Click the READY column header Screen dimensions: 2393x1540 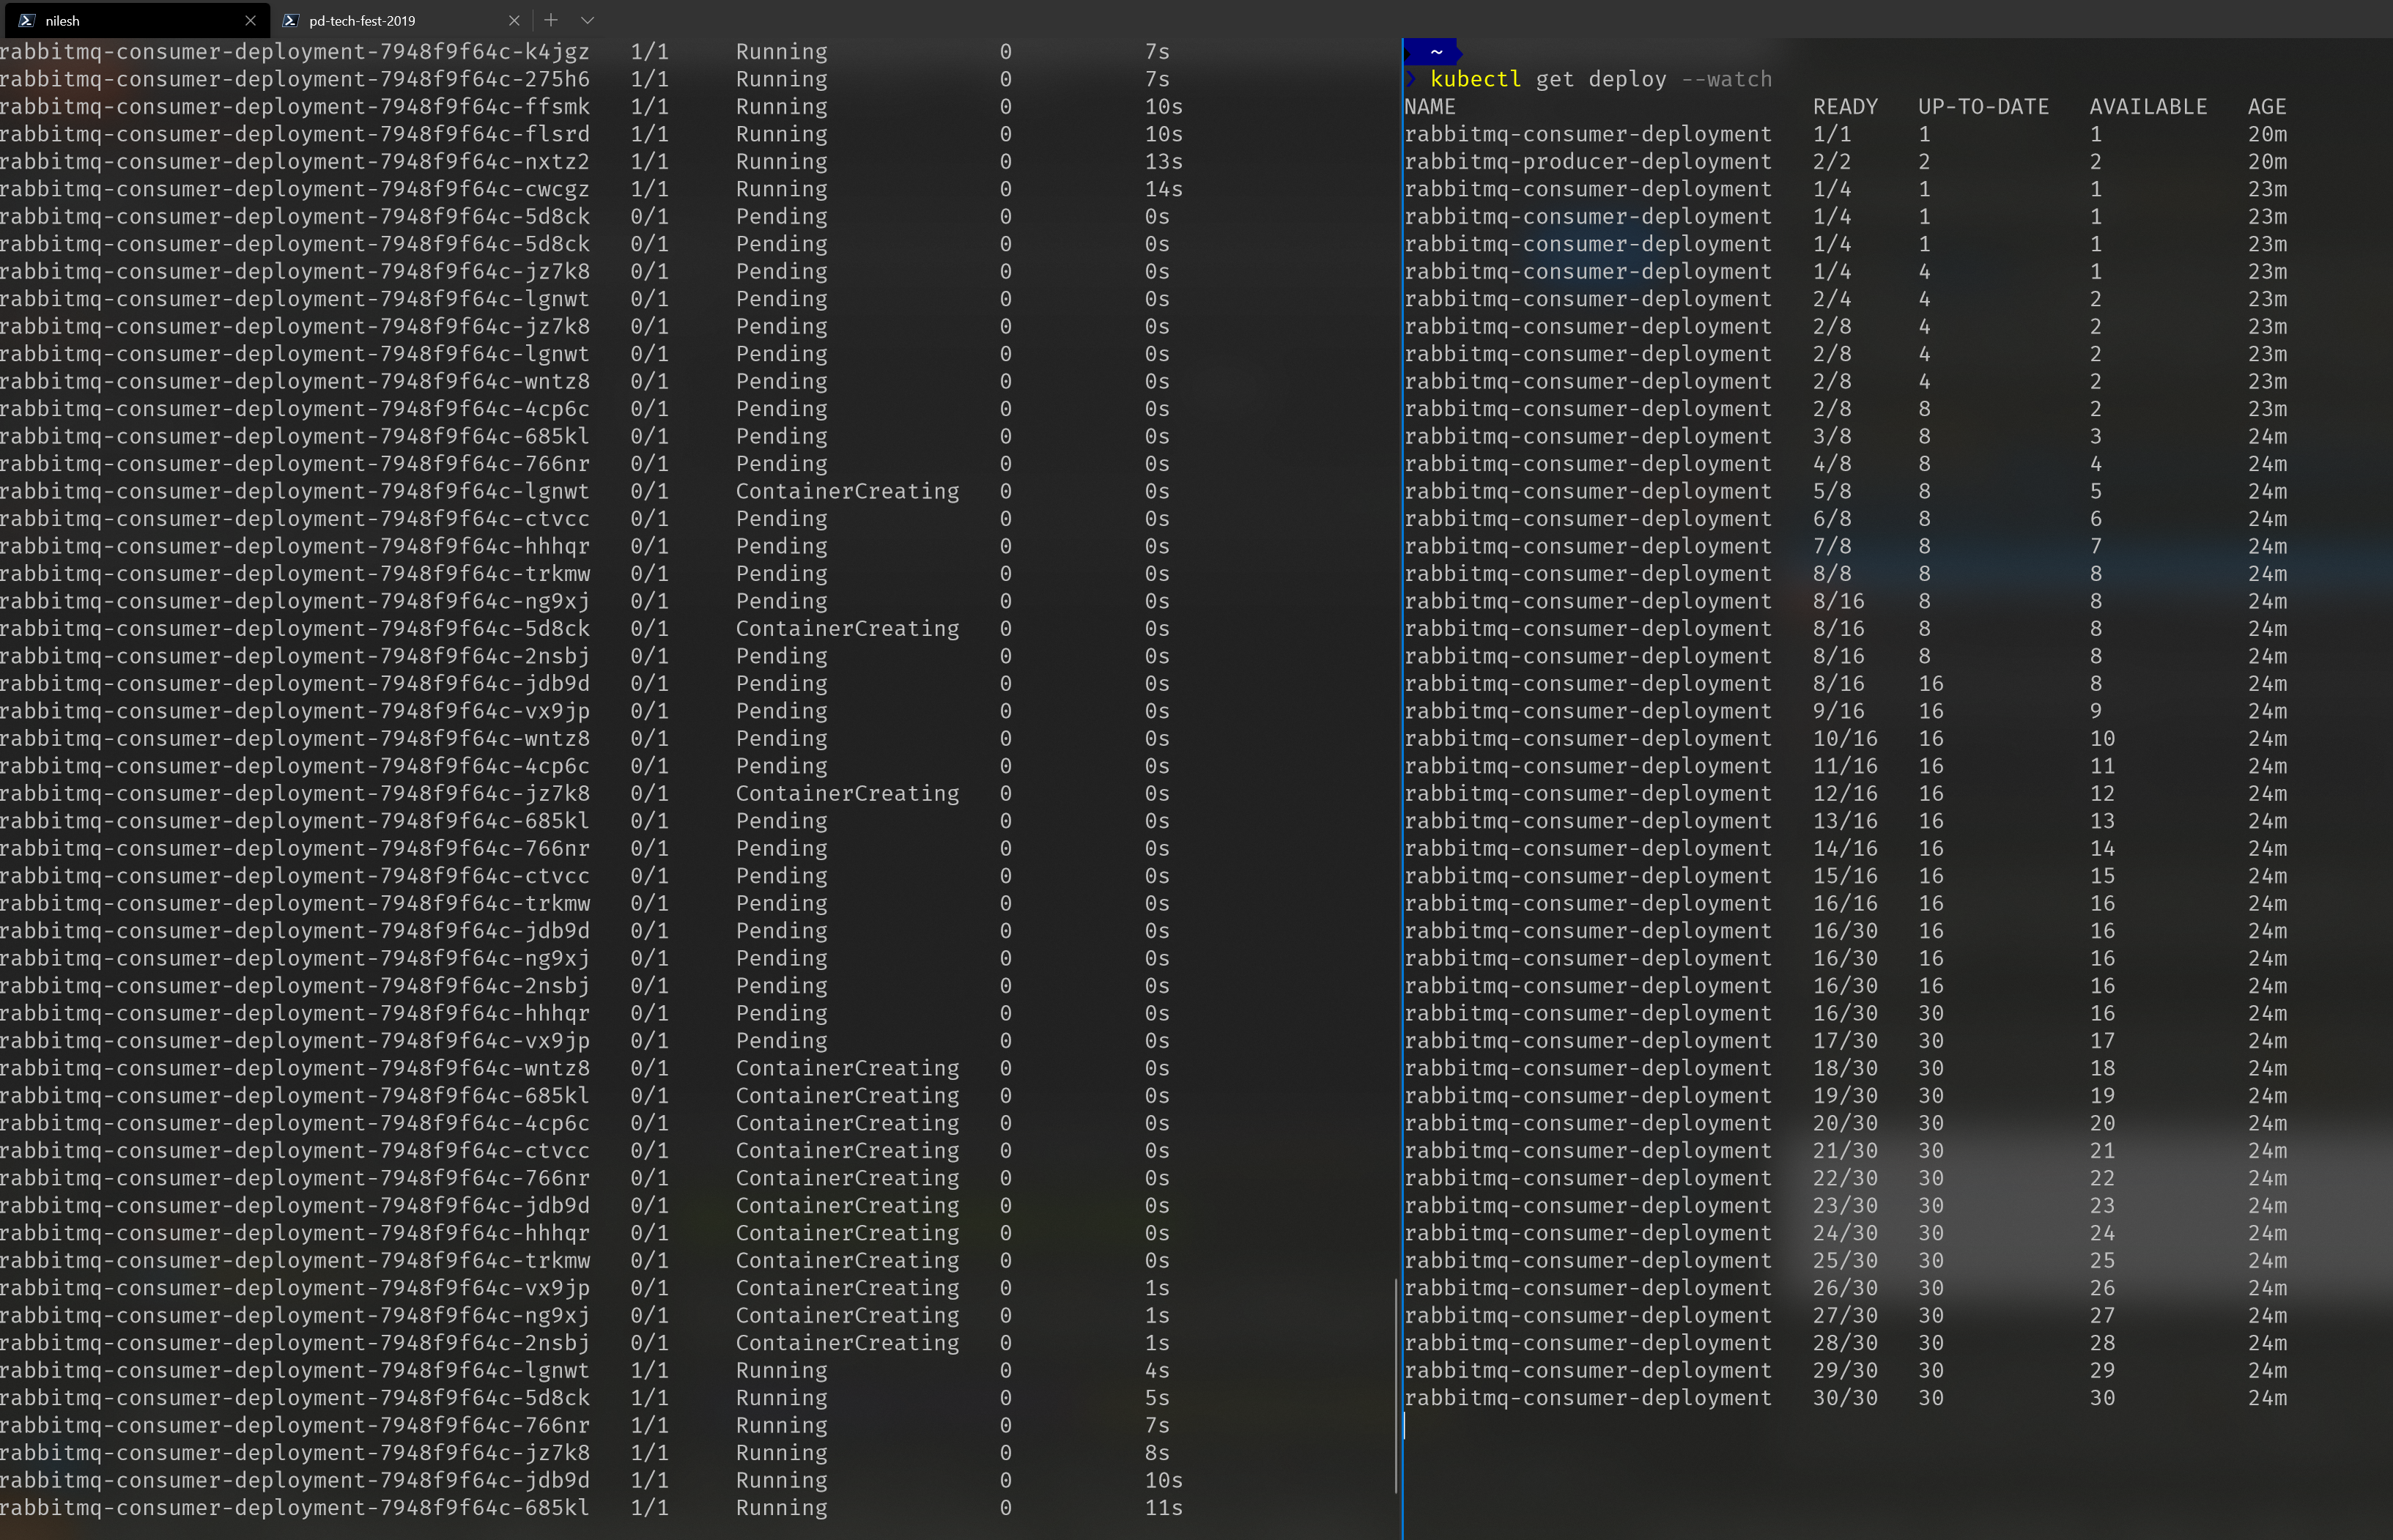click(1845, 106)
